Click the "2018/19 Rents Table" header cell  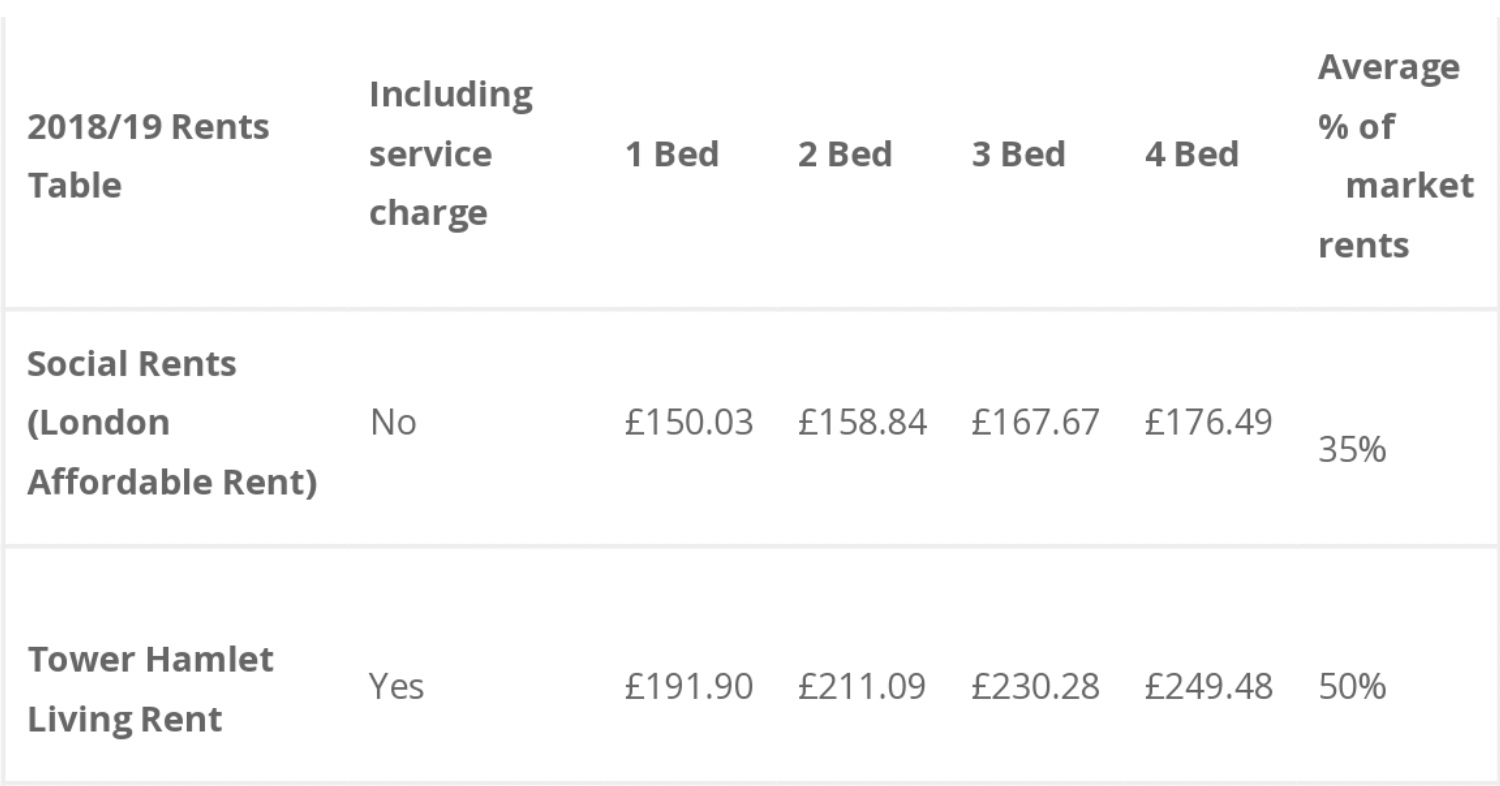click(x=148, y=156)
